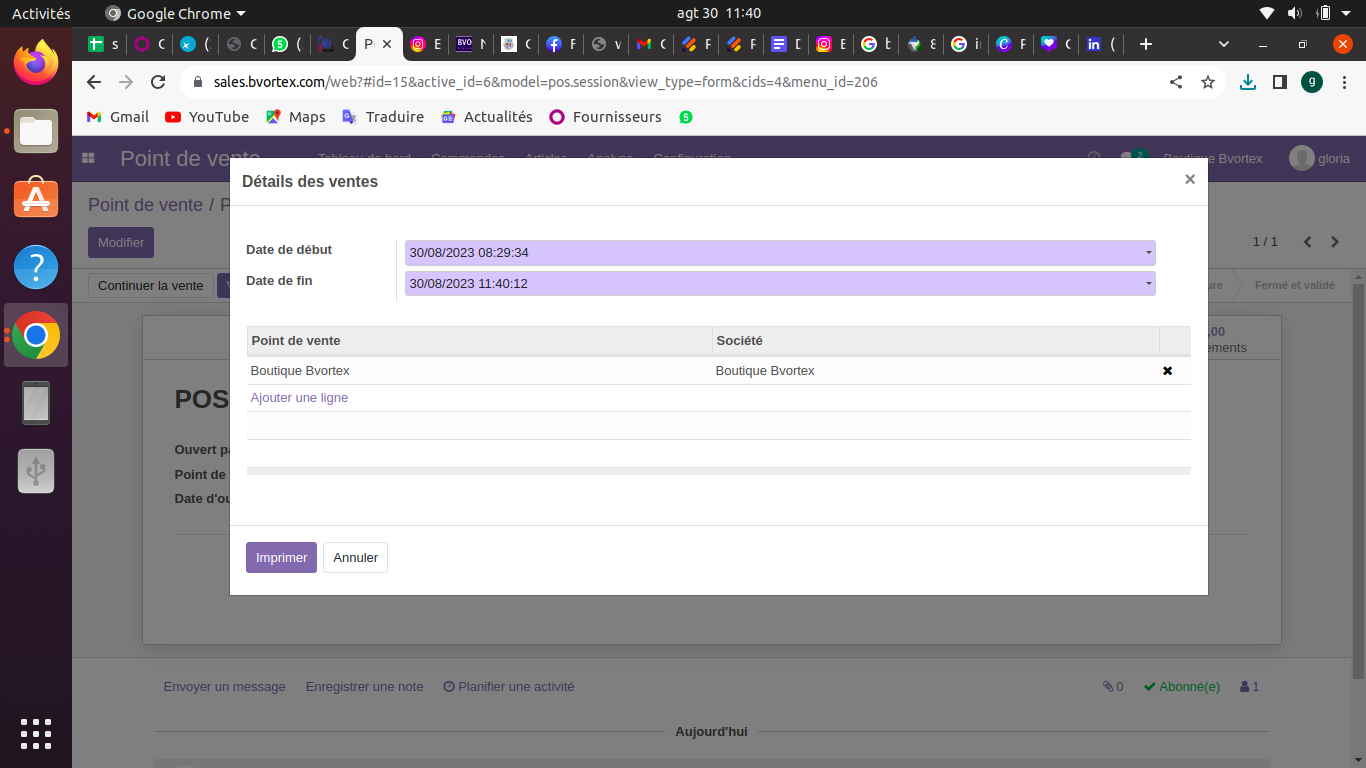Click the Date de début input field

coord(770,253)
